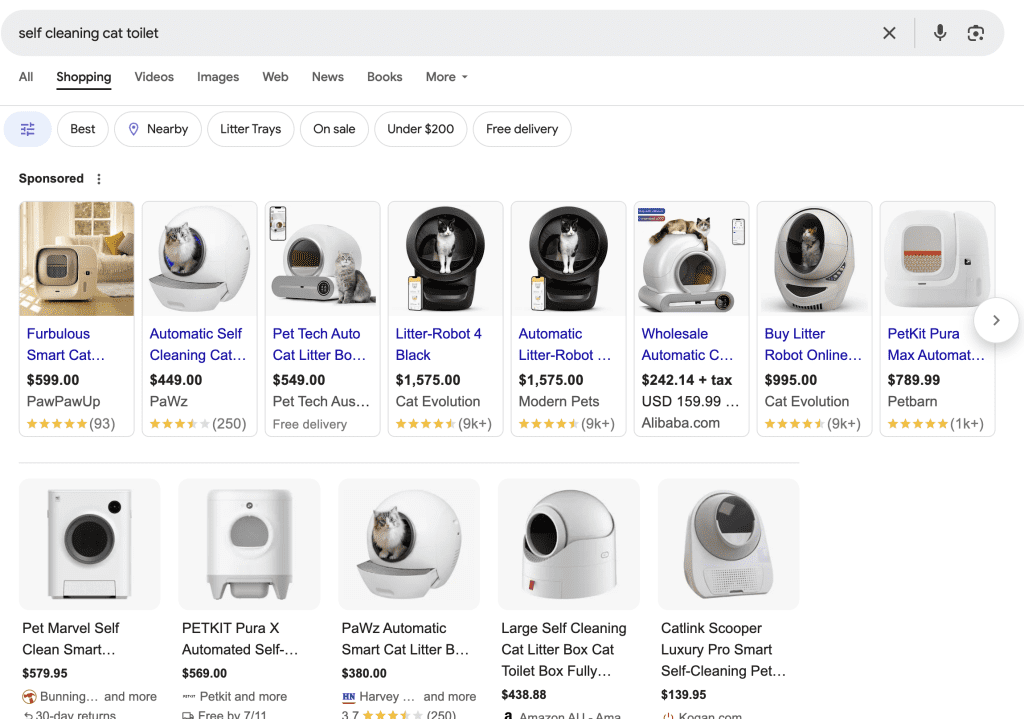Expand the More search categories dropdown

(446, 77)
